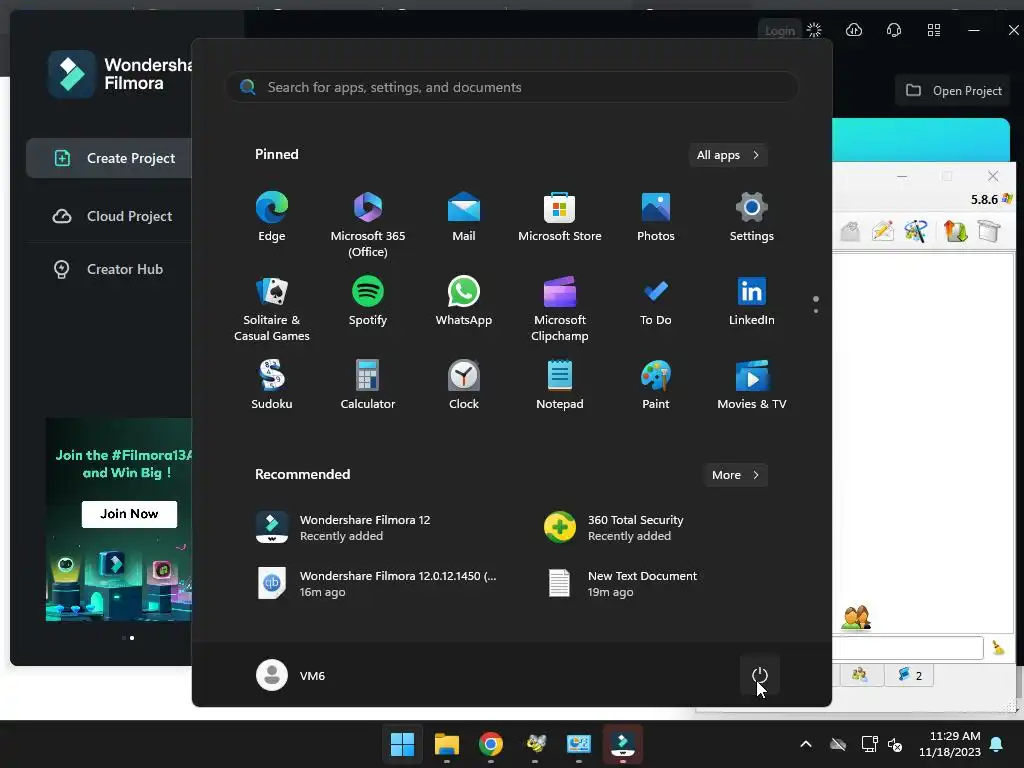Screen dimensions: 1024x768
Task: Open Microsoft Store from pinned
Action: point(560,217)
